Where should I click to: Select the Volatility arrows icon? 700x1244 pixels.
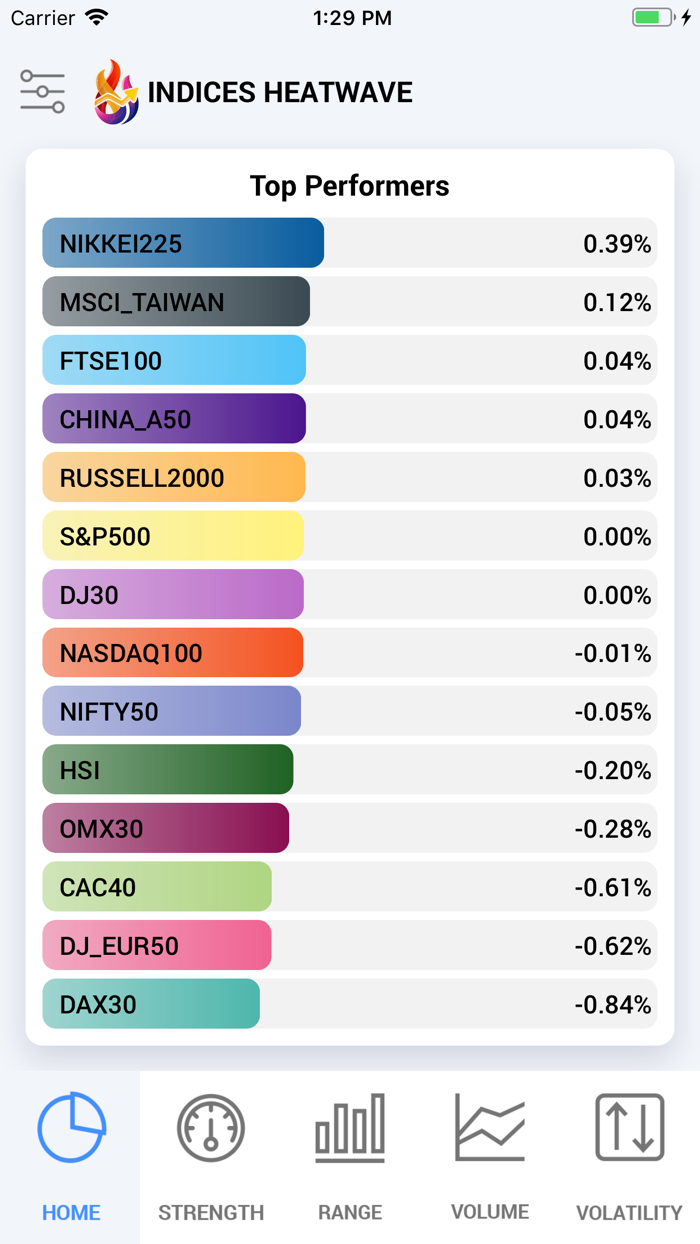(x=629, y=1128)
